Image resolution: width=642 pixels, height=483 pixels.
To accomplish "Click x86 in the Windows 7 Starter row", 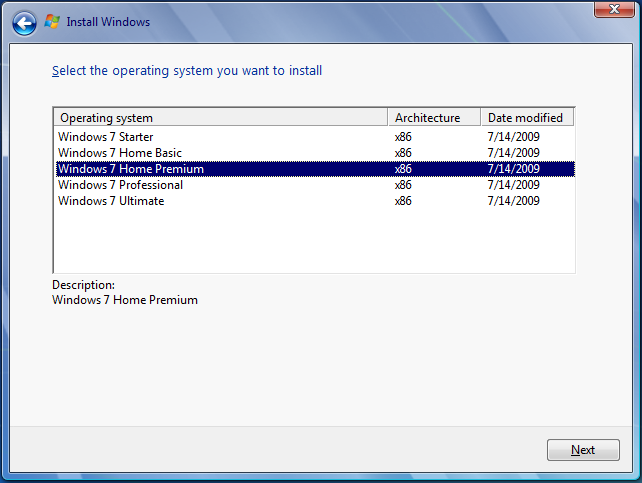I will tap(403, 137).
